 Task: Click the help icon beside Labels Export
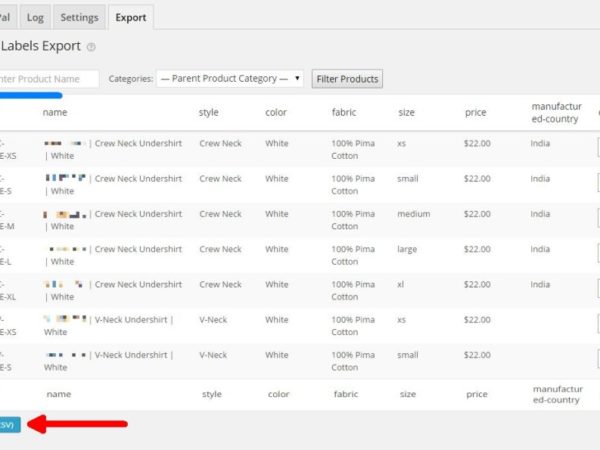click(91, 47)
